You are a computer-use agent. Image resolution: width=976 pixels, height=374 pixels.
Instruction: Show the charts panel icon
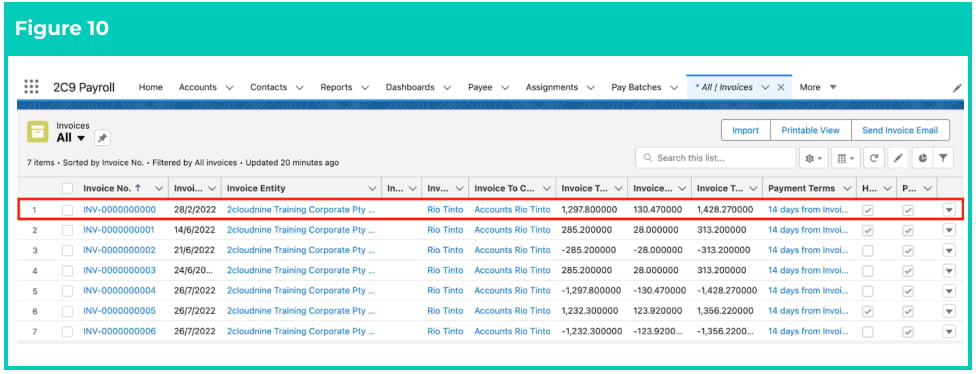[x=922, y=158]
